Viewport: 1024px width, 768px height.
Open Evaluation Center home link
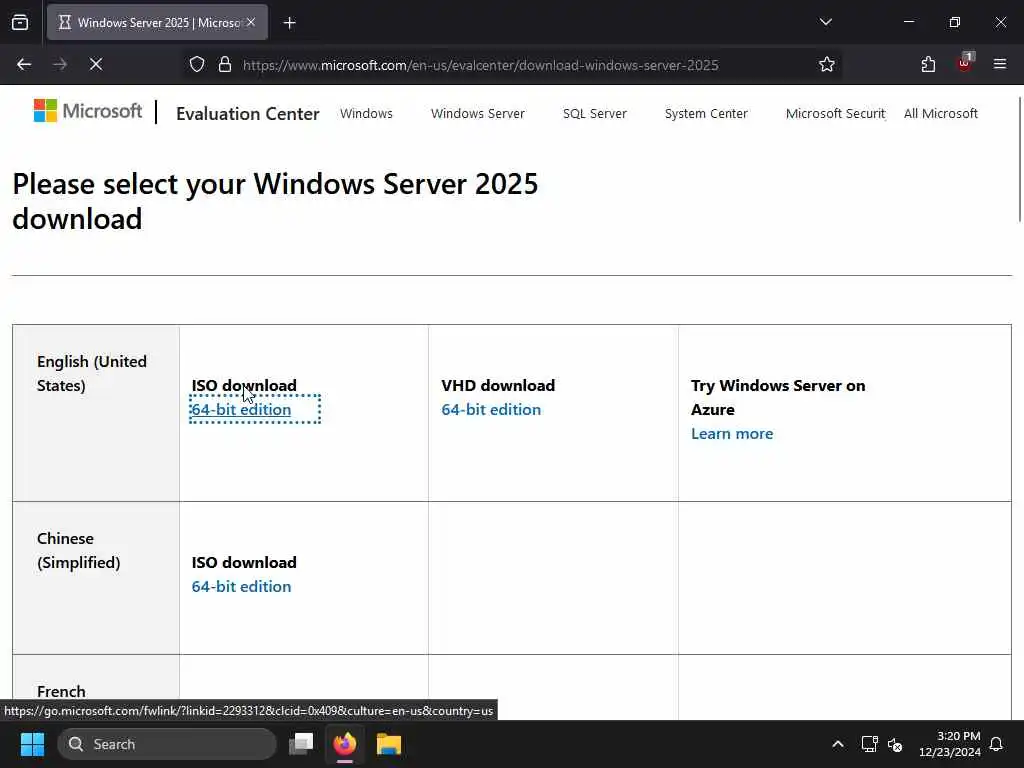[x=248, y=114]
